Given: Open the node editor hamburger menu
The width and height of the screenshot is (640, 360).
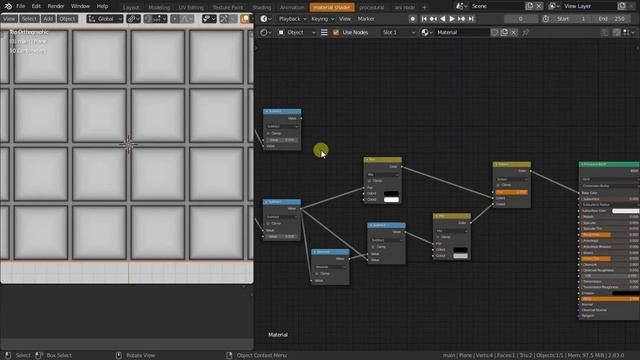Looking at the screenshot, I should 324,32.
